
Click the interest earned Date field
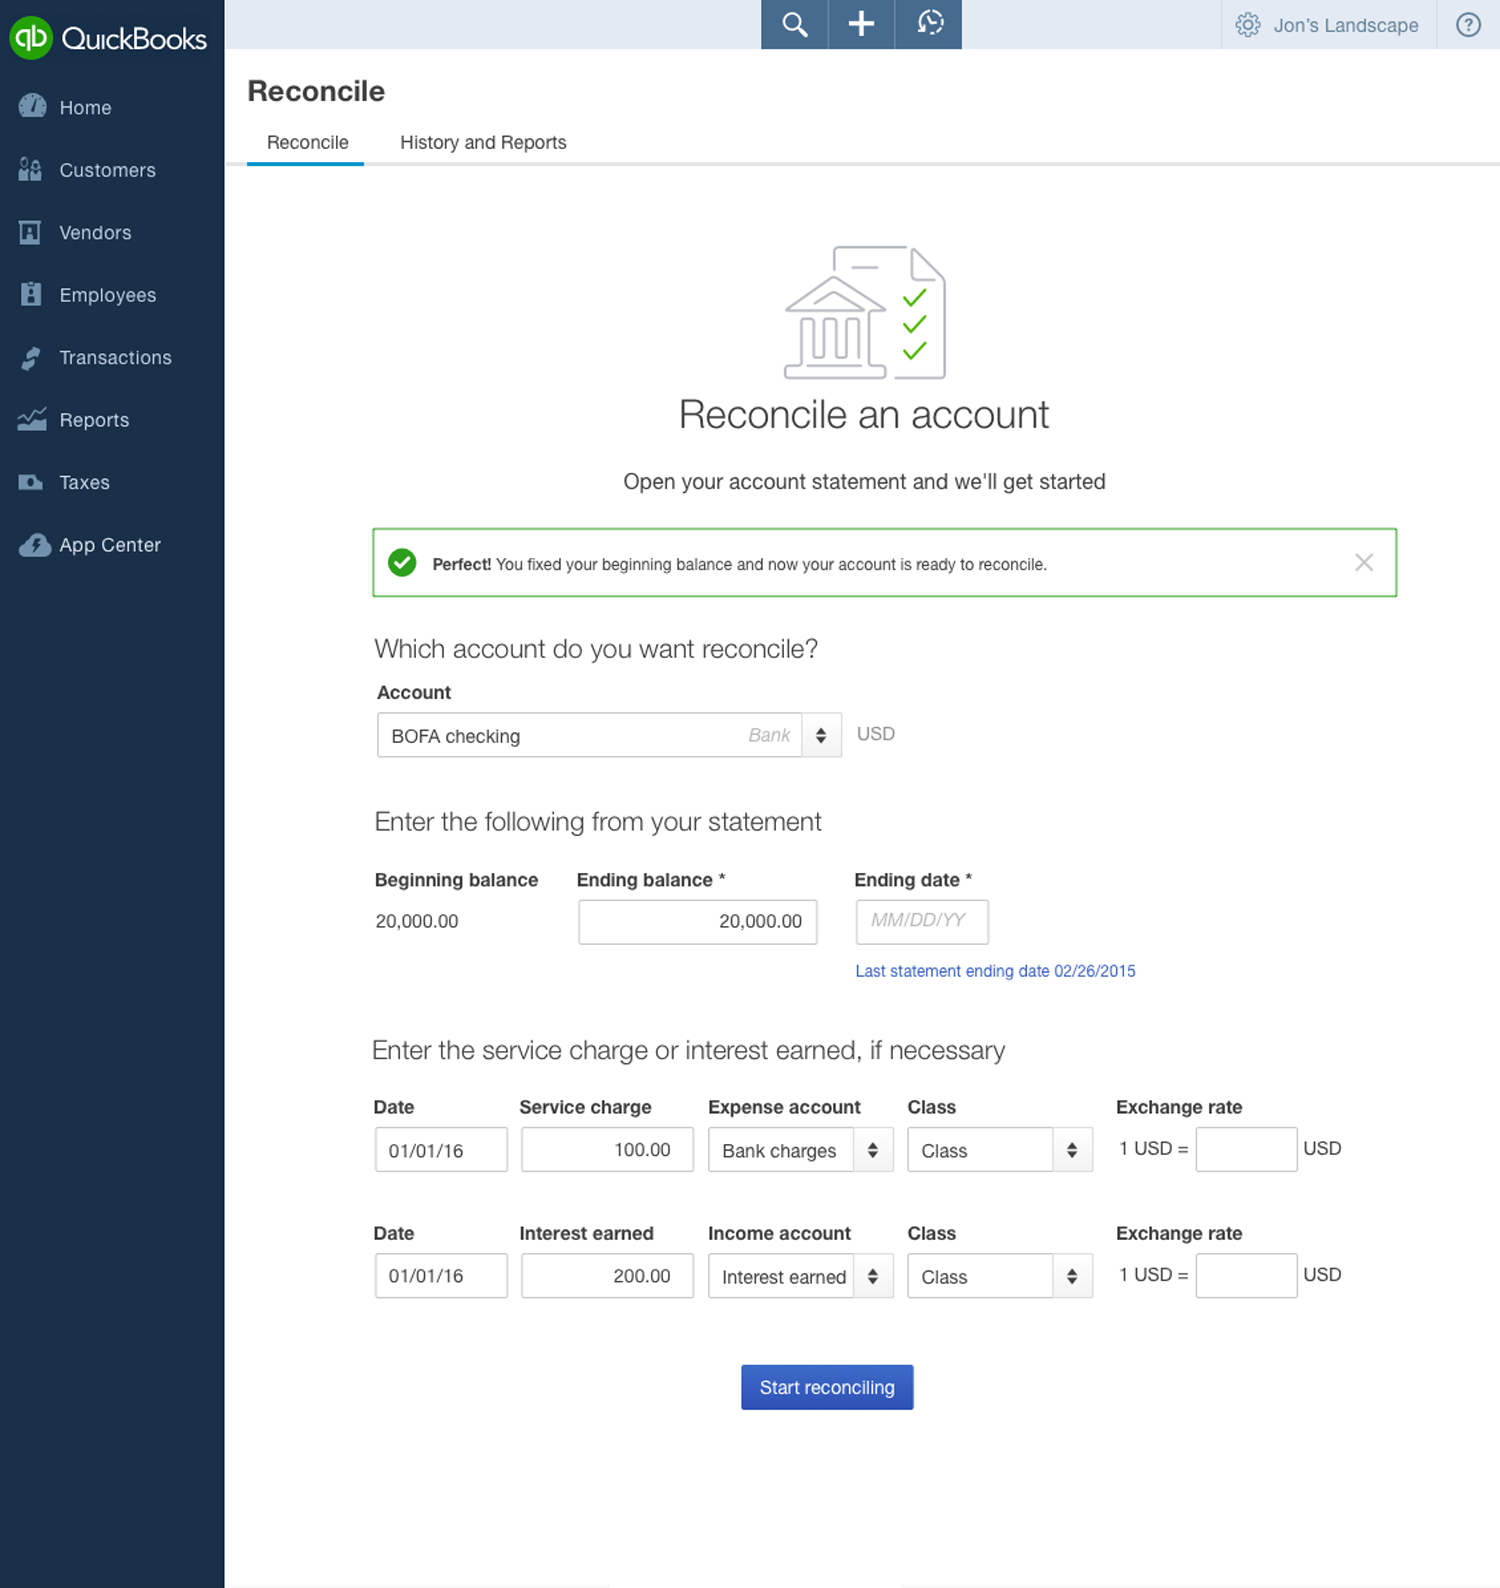point(441,1276)
